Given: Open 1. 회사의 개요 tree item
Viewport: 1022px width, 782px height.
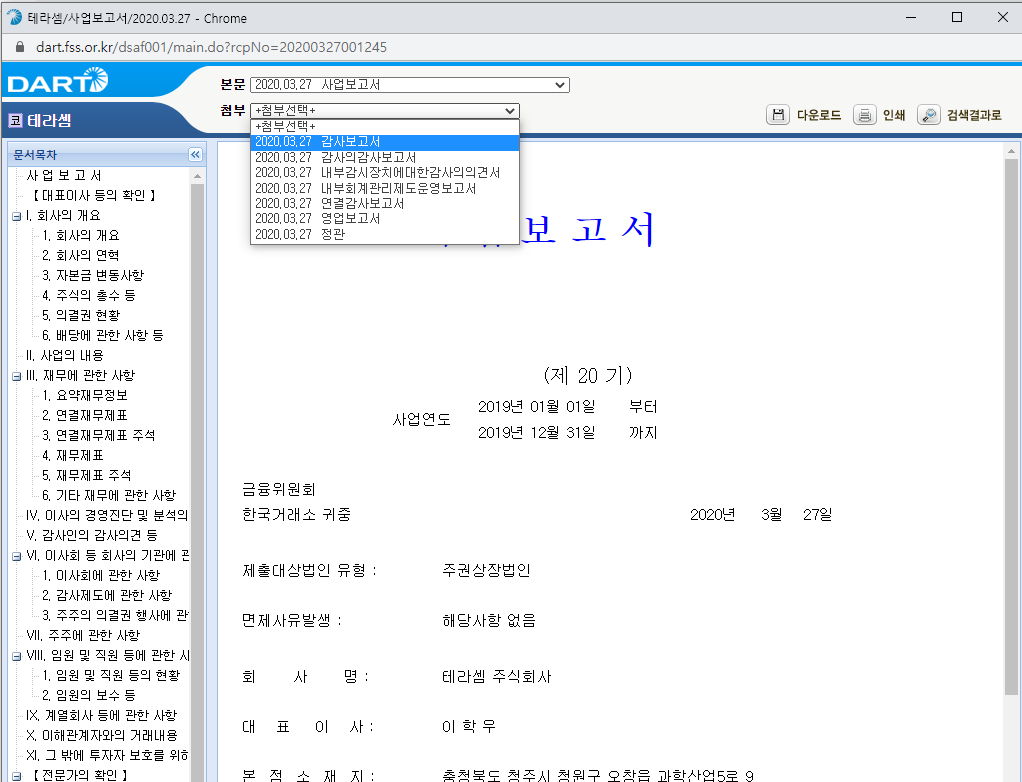Looking at the screenshot, I should 81,235.
